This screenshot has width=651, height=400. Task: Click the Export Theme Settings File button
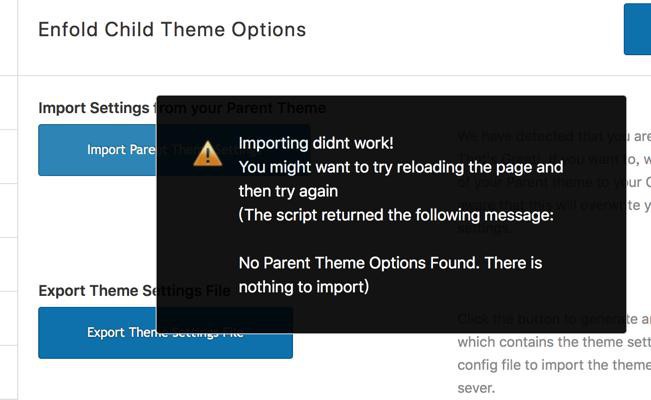[165, 333]
